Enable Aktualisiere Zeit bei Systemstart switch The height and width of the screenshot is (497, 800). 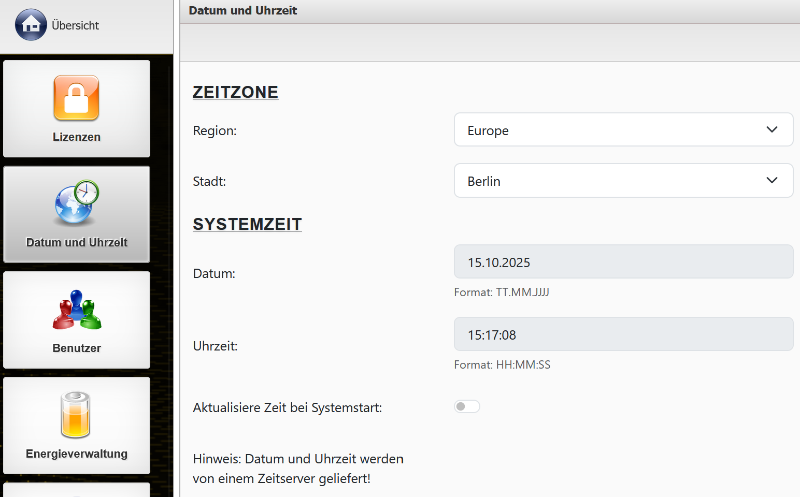coord(466,407)
